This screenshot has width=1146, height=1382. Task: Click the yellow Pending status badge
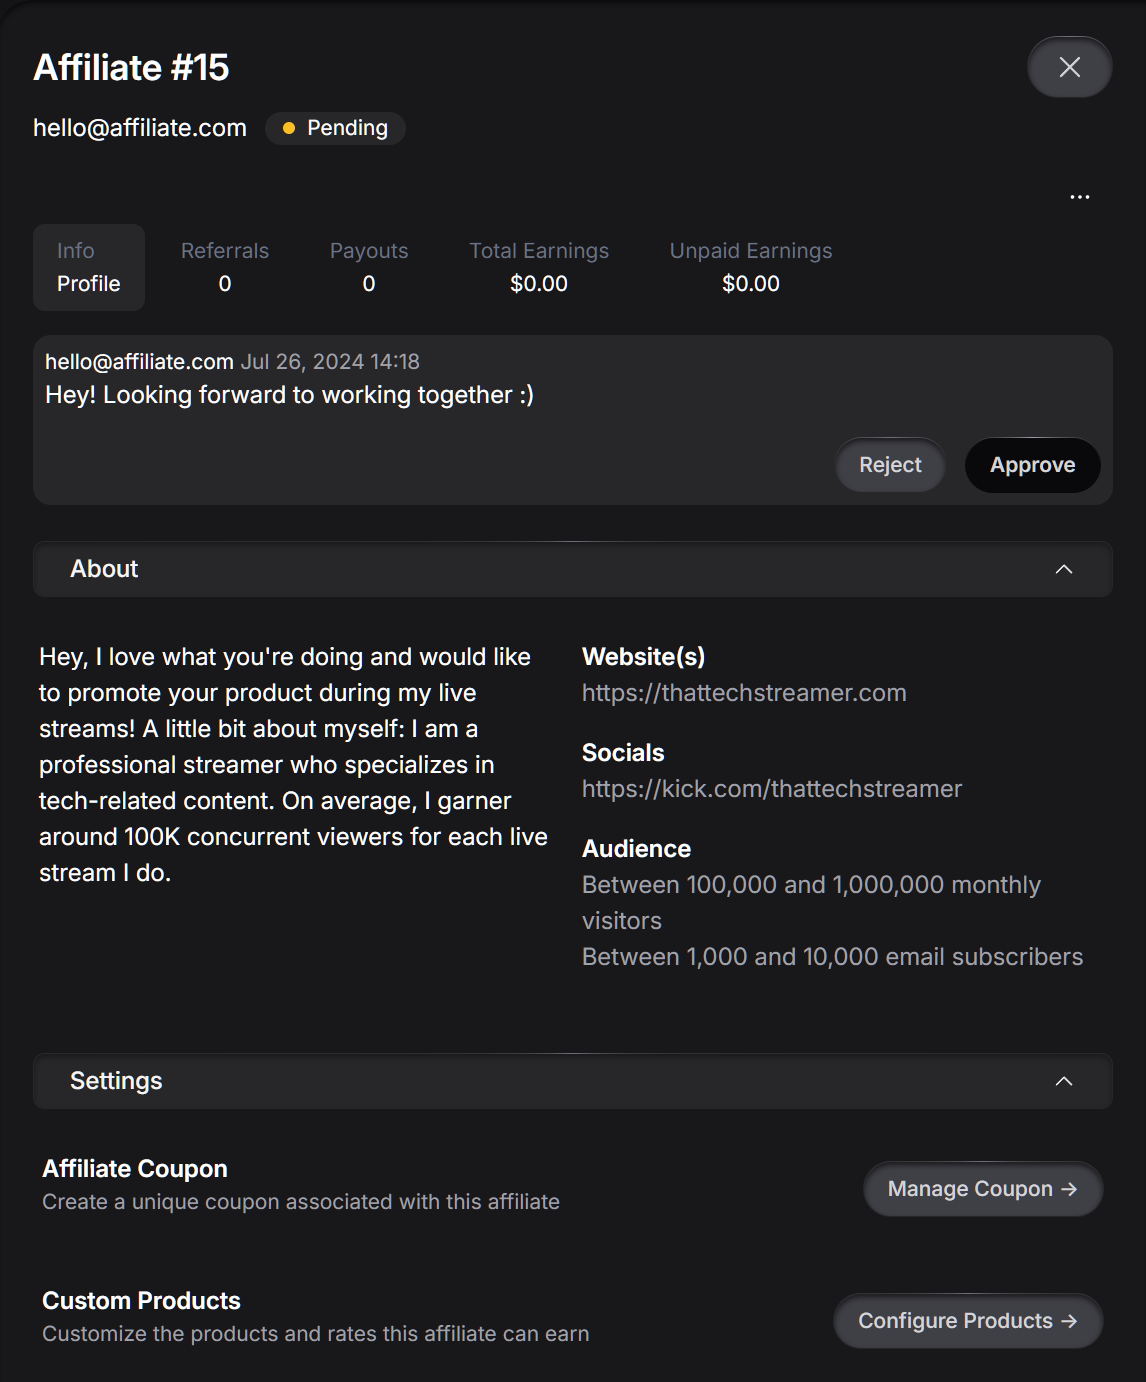click(335, 128)
